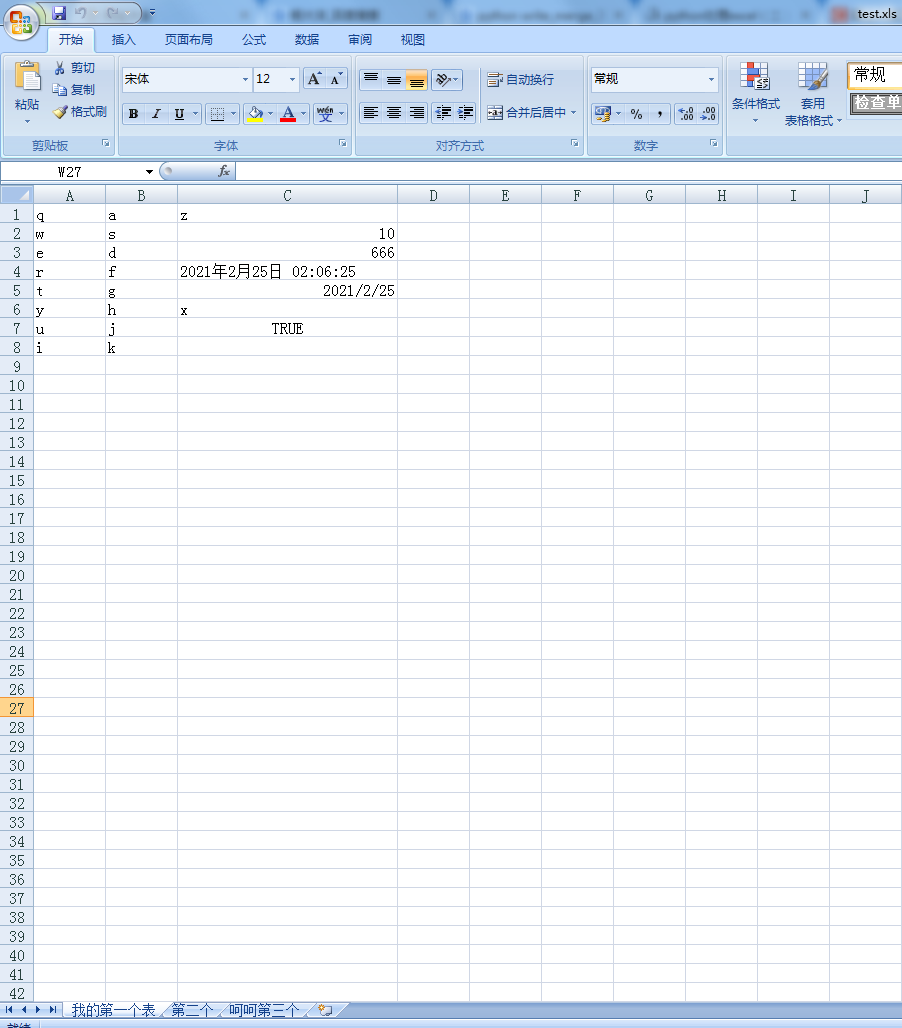
Task: Toggle wrap text 自动换行
Action: (x=521, y=79)
